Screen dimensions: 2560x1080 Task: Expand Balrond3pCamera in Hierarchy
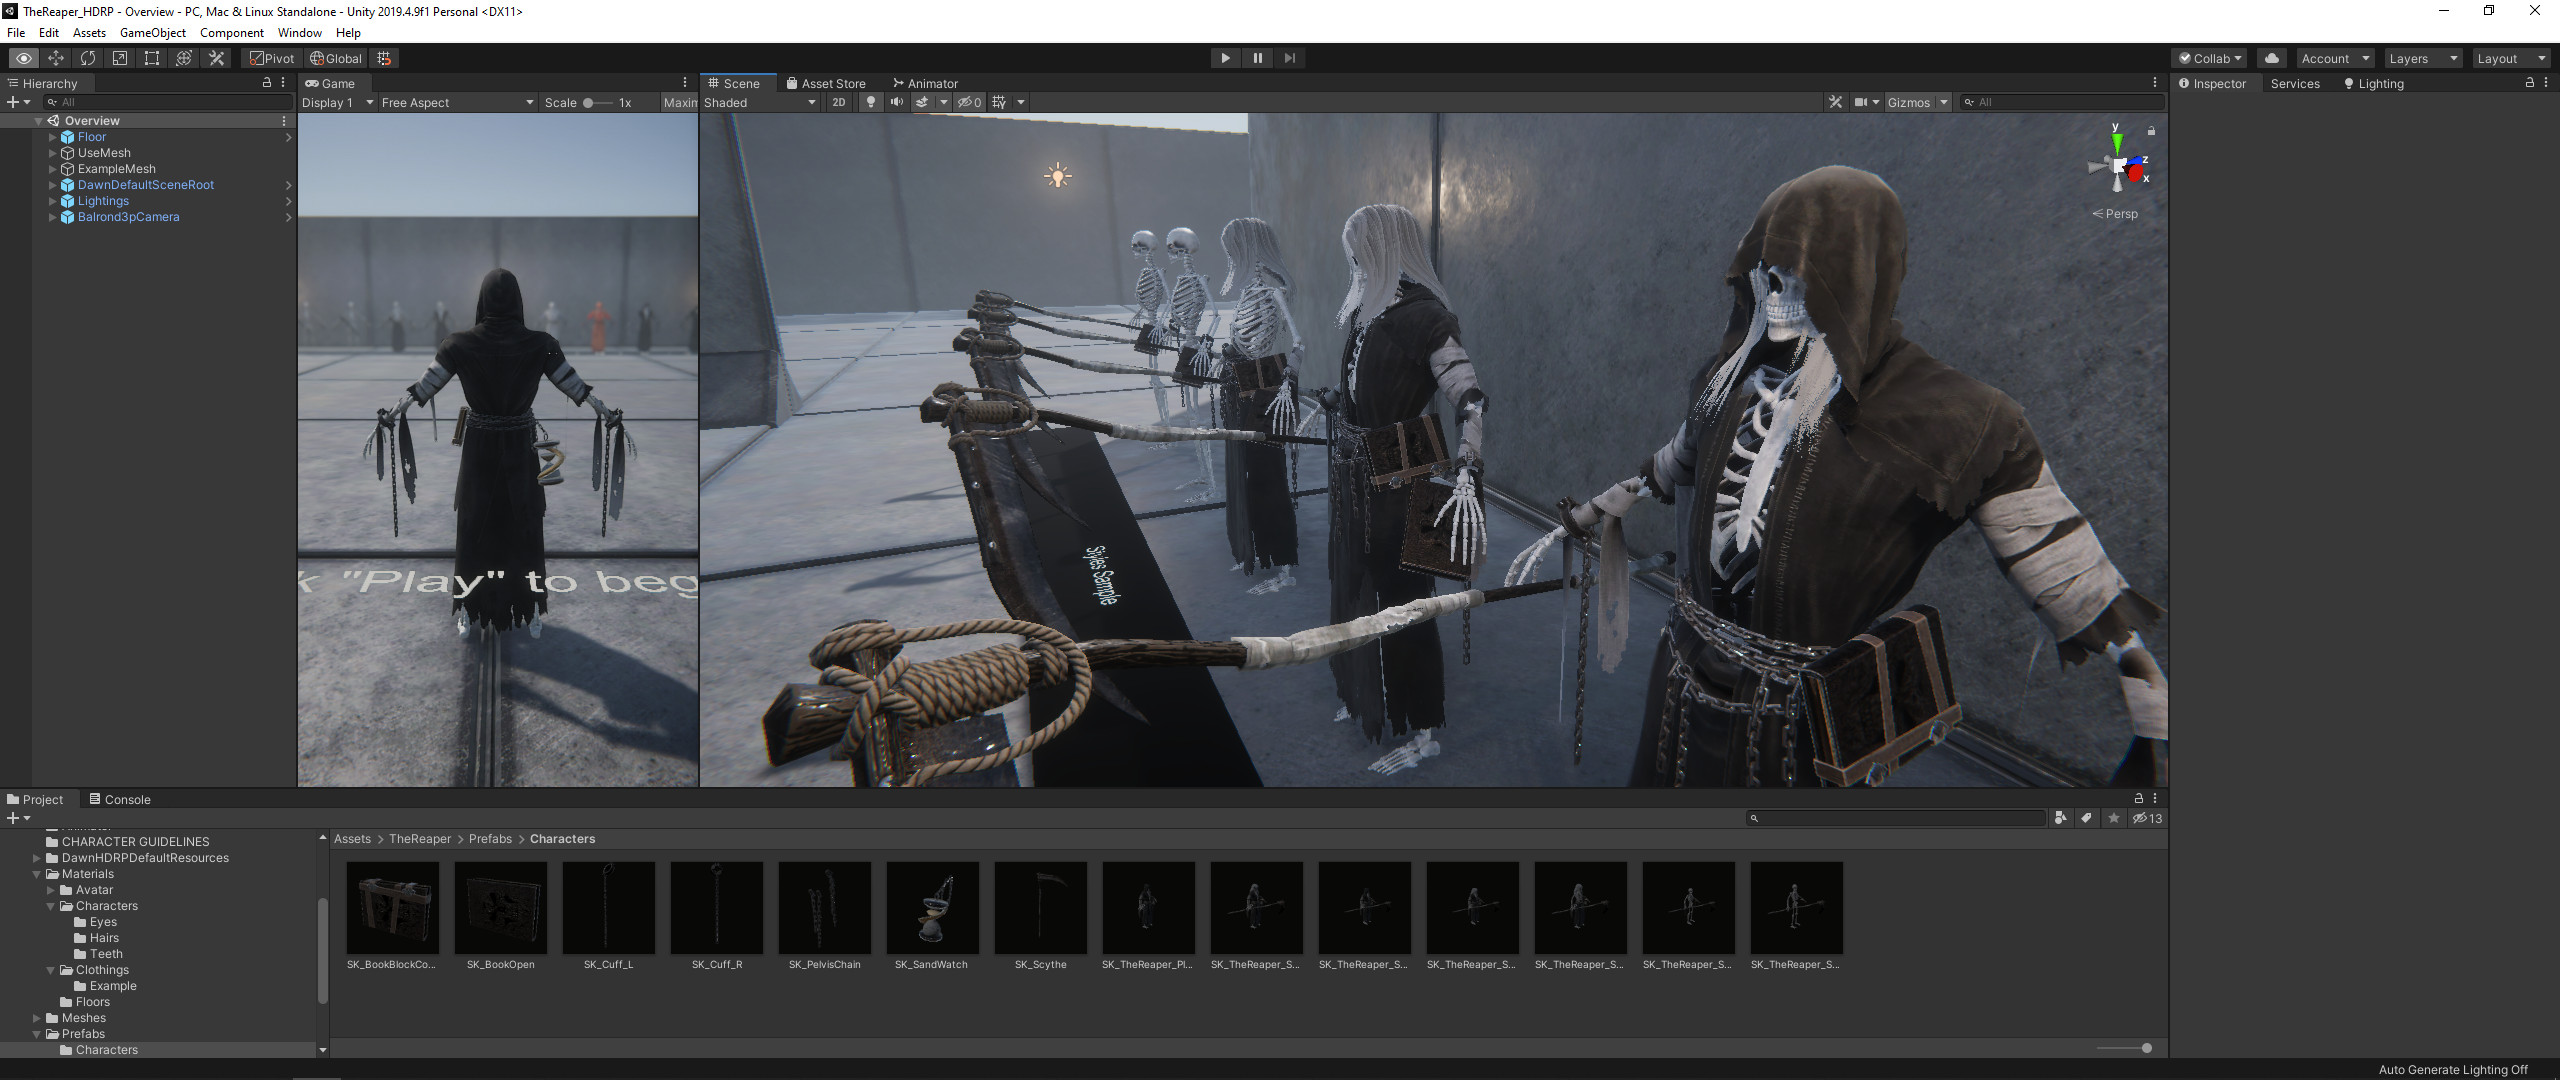click(52, 217)
